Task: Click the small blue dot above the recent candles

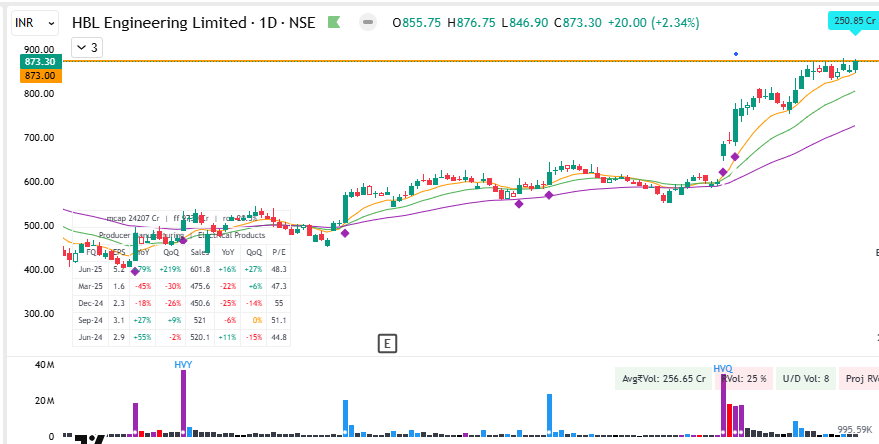Action: pyautogui.click(x=736, y=54)
